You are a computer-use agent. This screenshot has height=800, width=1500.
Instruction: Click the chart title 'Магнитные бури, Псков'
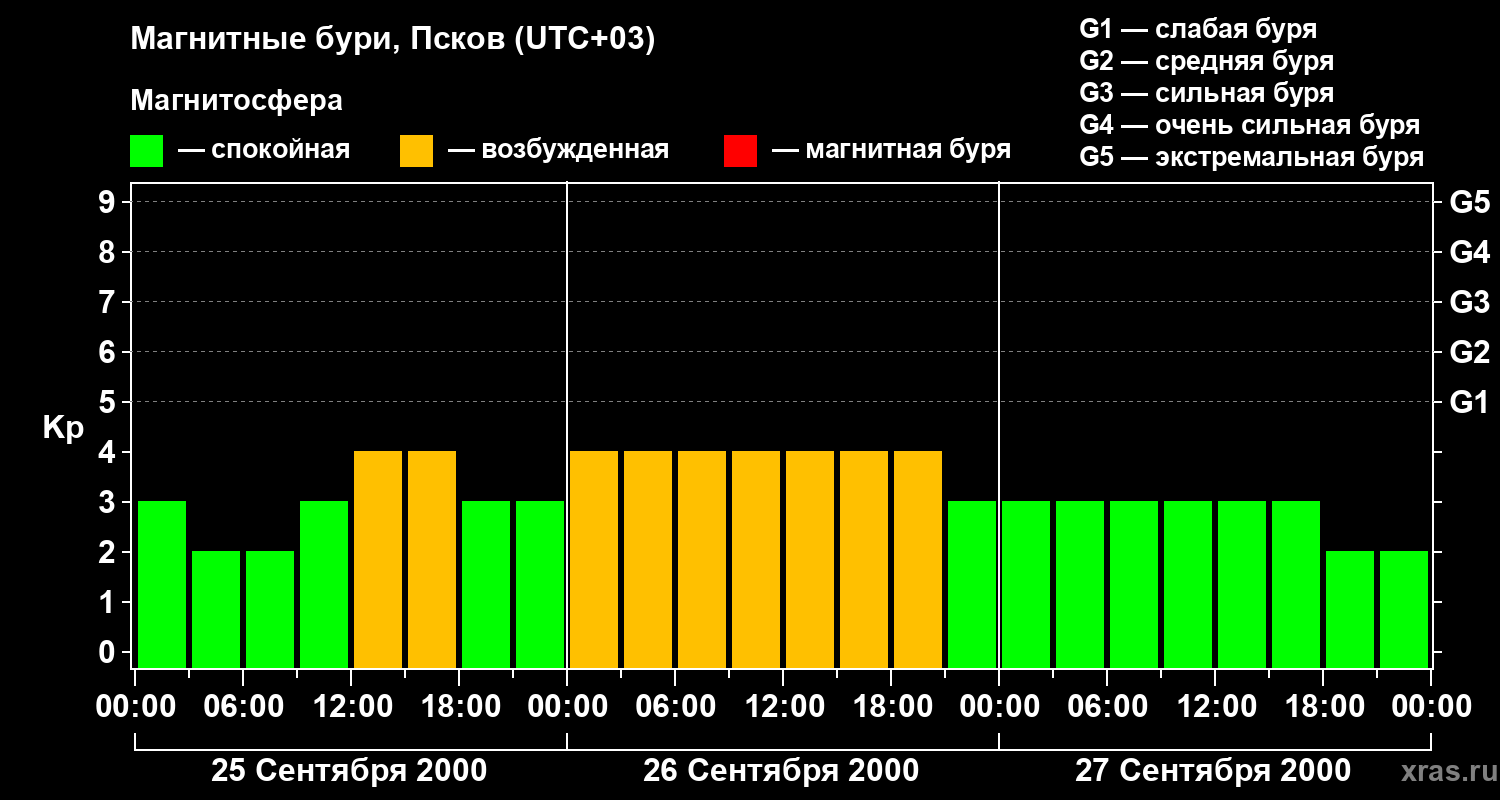coord(392,40)
